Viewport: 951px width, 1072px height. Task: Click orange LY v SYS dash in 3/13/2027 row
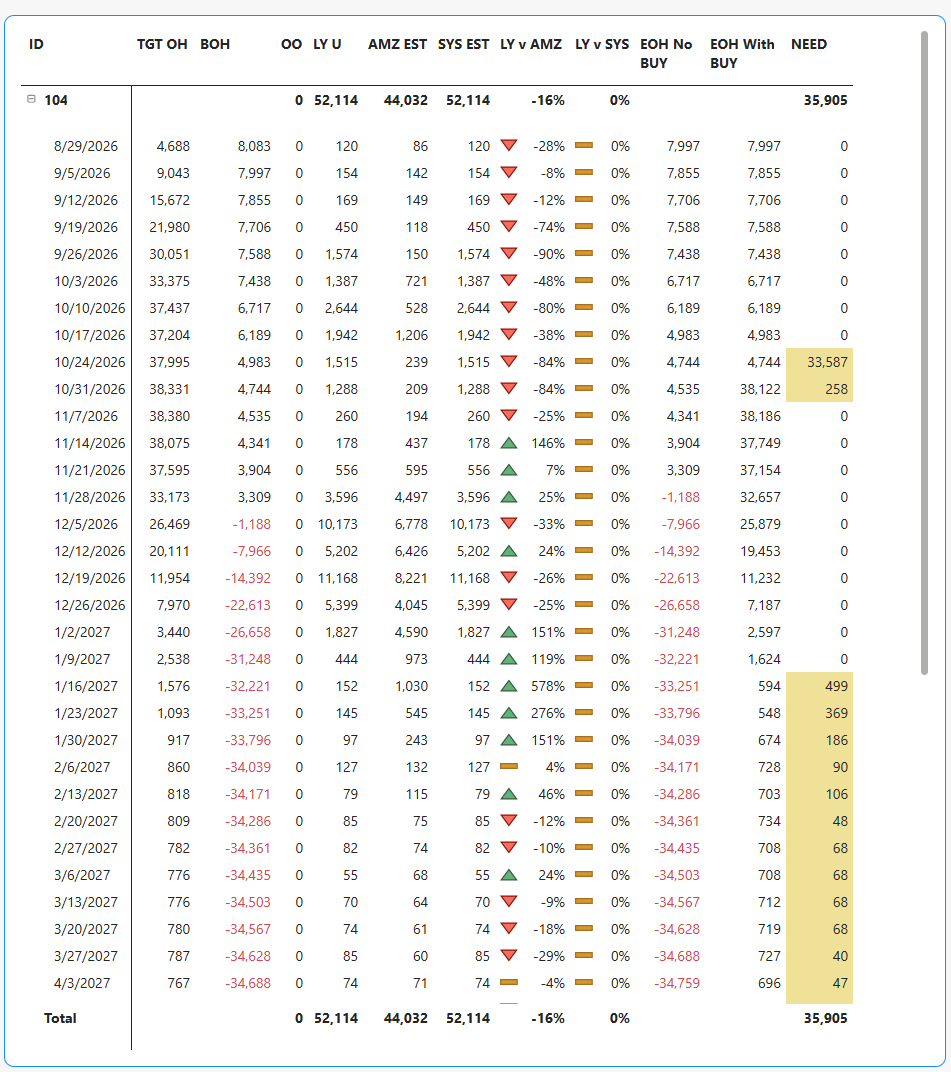pos(584,901)
